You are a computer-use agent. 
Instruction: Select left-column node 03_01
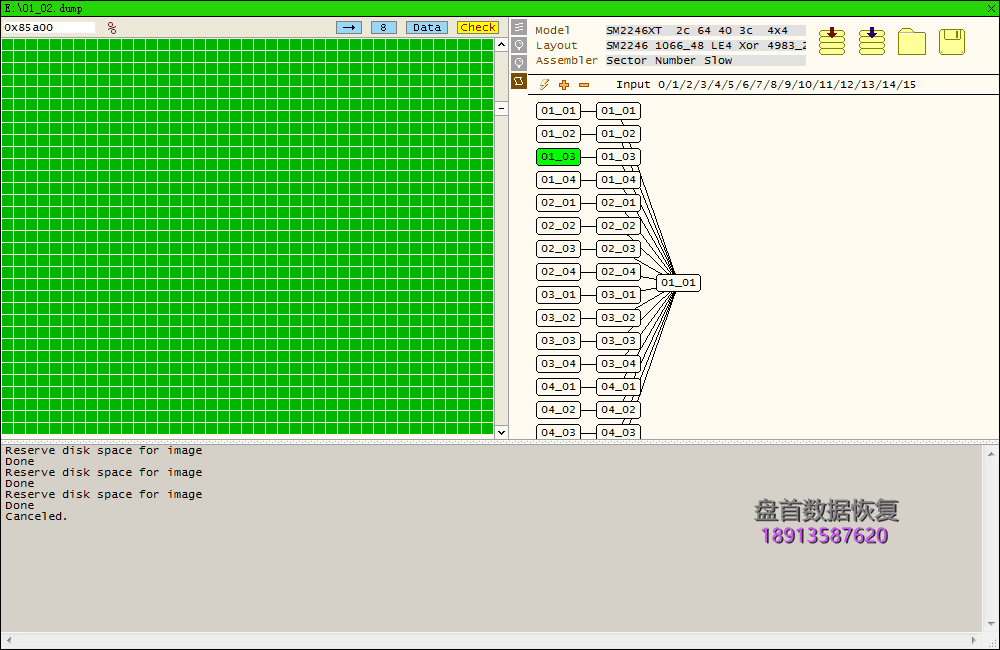pyautogui.click(x=558, y=295)
